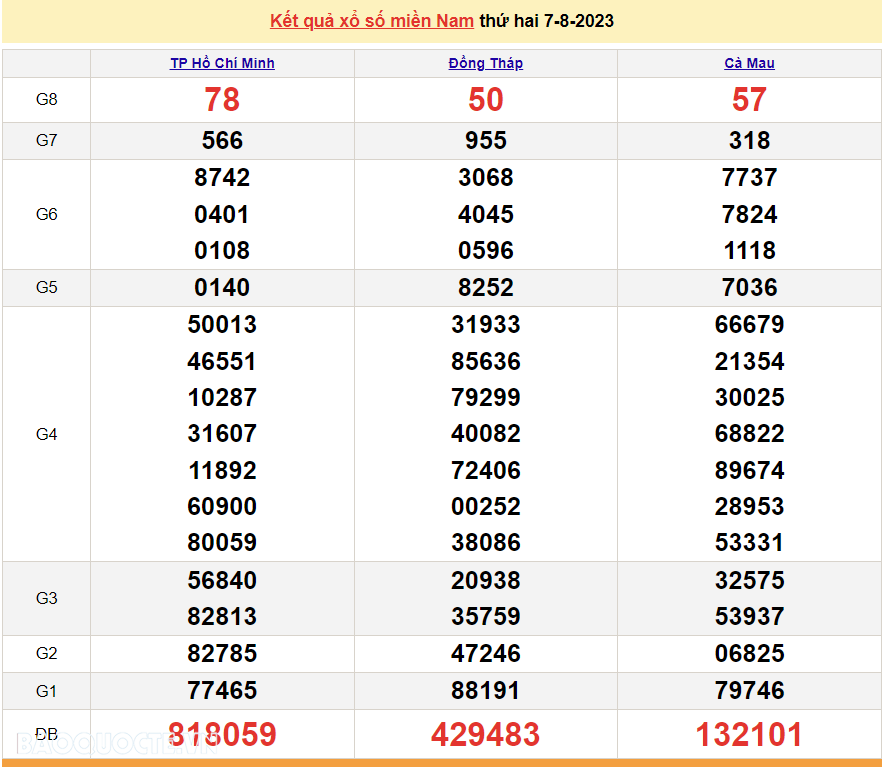Open the Cà Mau province link

[749, 63]
